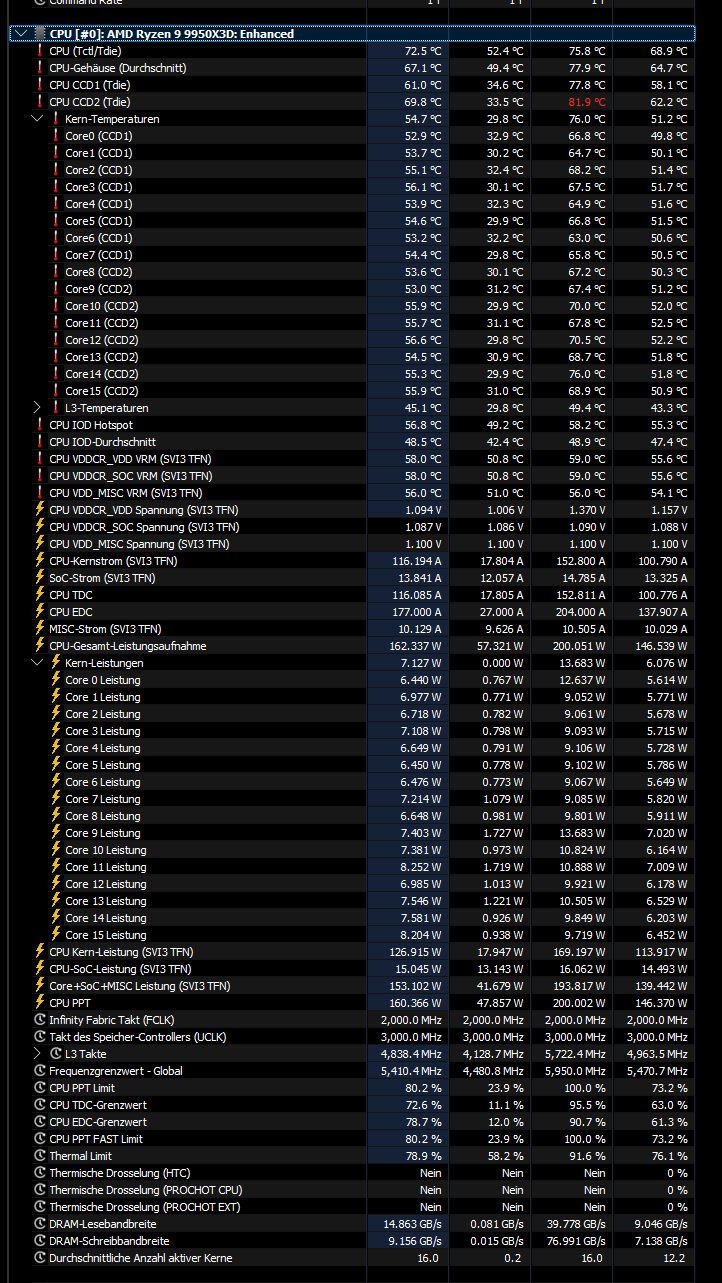Select Thermische Drosselung (PROCHOT CPU) label

(x=145, y=1190)
